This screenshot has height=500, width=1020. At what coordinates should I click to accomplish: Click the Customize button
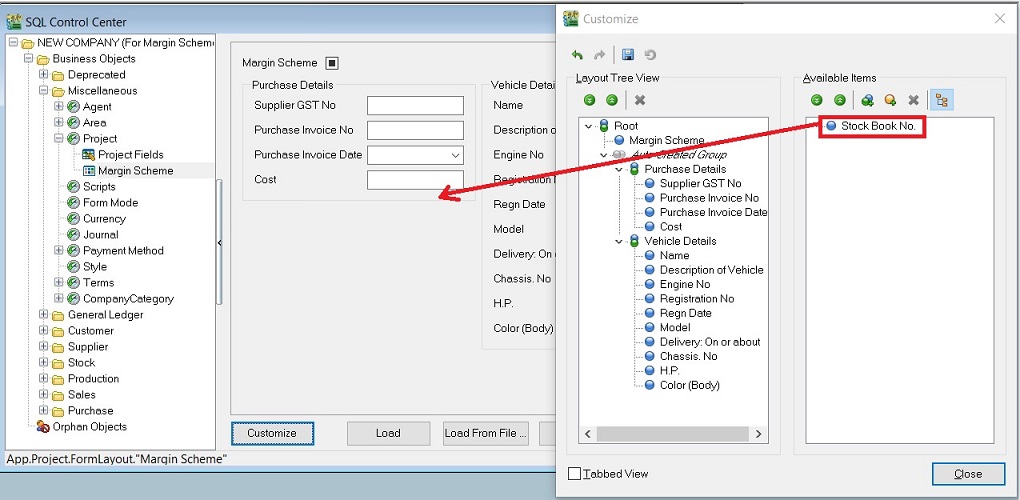point(272,433)
